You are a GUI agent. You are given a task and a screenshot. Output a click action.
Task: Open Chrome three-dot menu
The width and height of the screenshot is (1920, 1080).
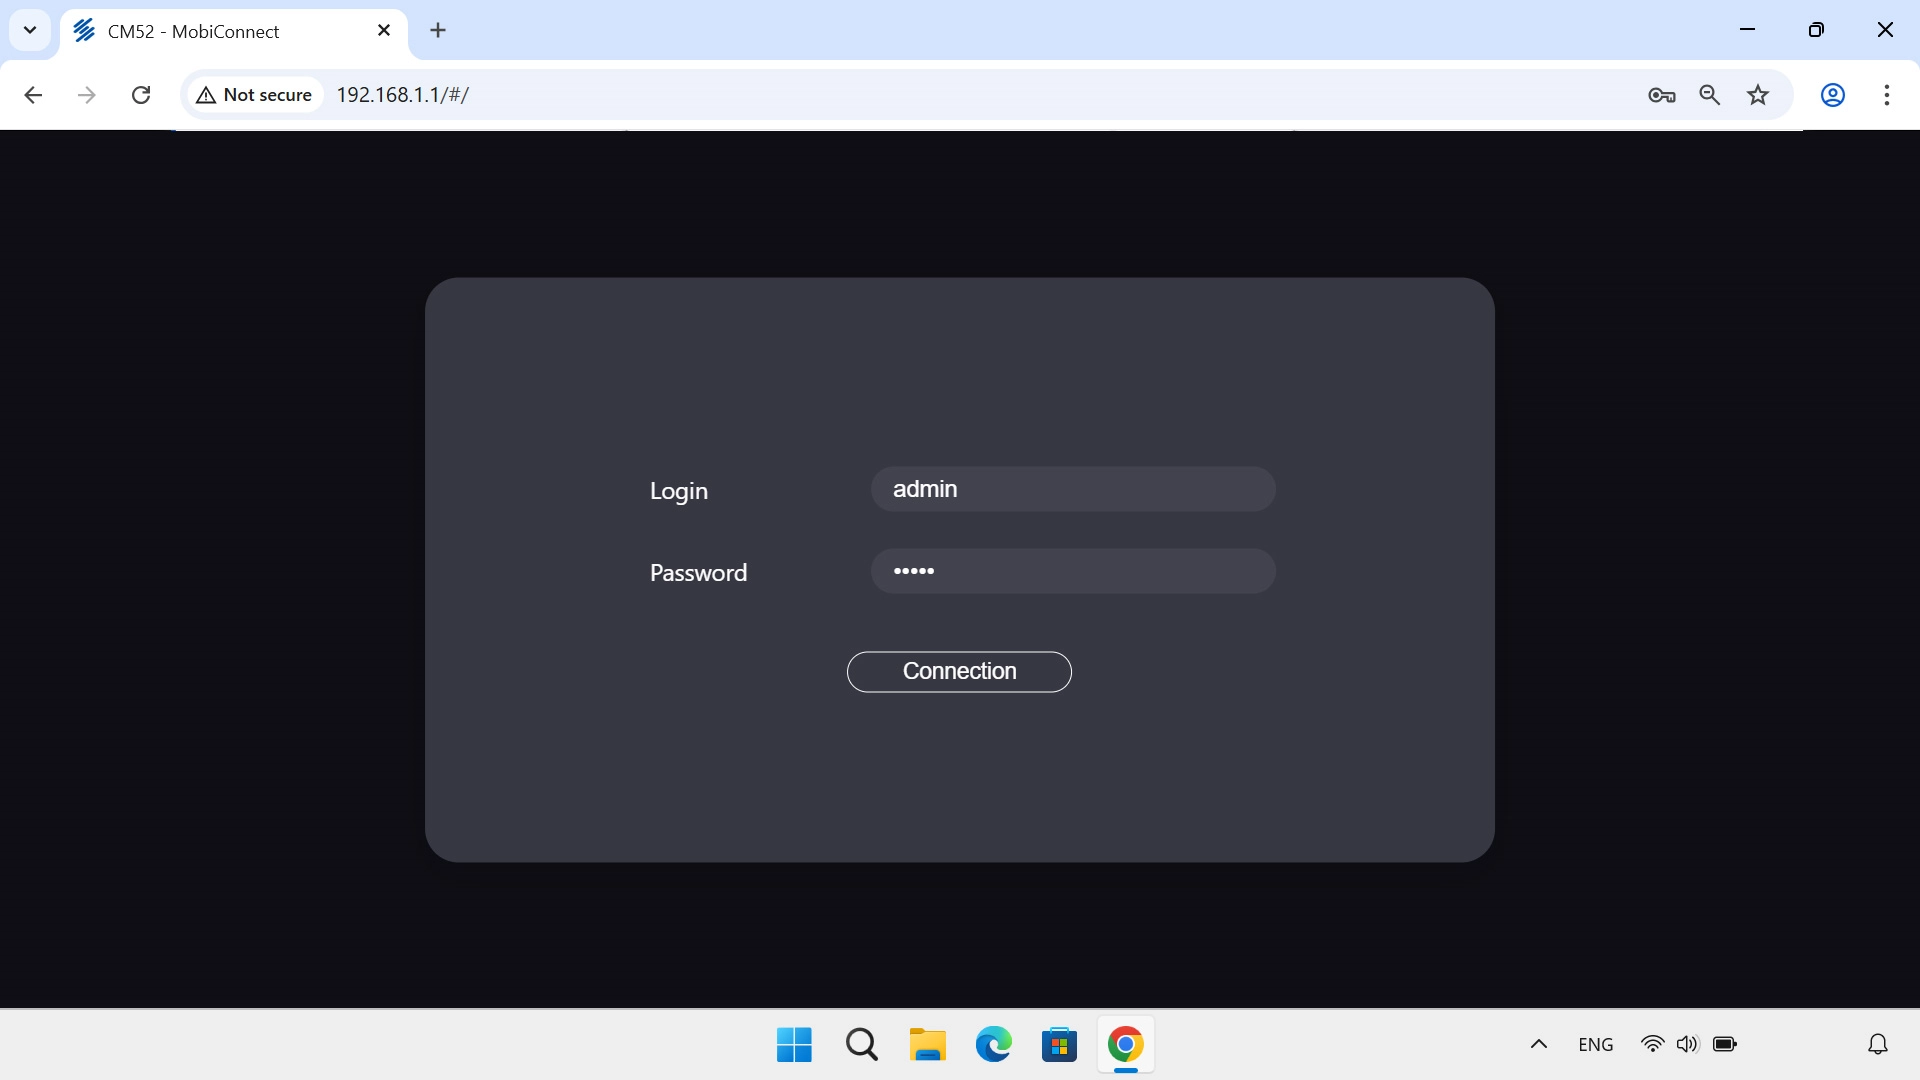1887,95
